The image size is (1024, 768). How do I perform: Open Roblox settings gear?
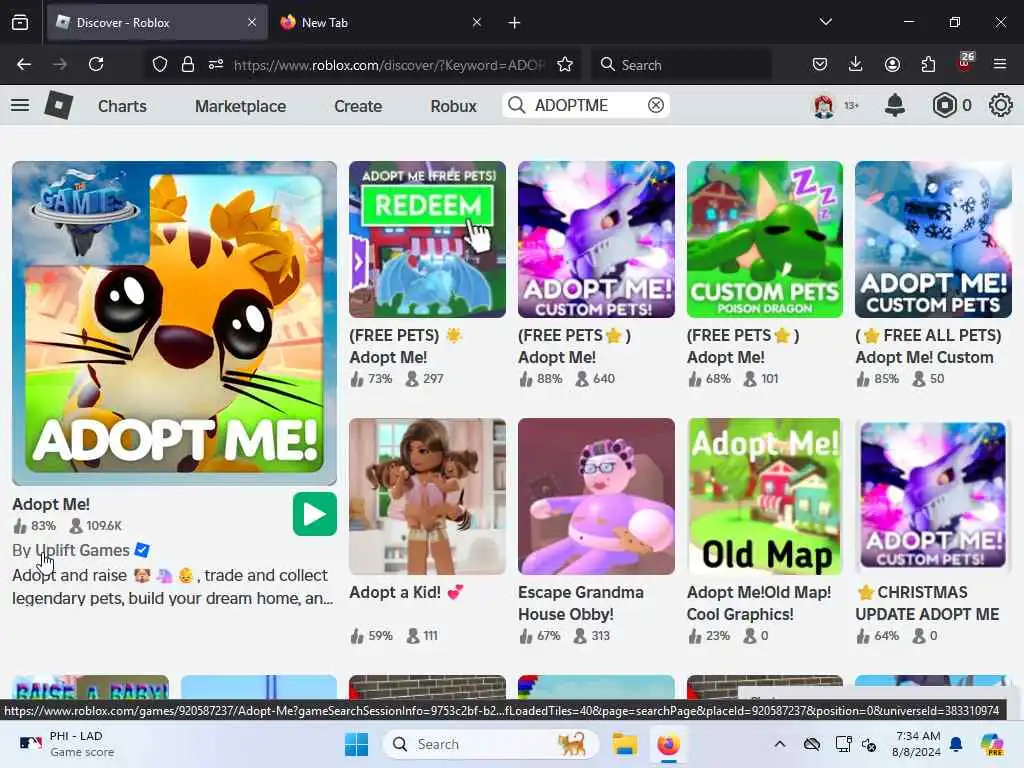pyautogui.click(x=1000, y=105)
